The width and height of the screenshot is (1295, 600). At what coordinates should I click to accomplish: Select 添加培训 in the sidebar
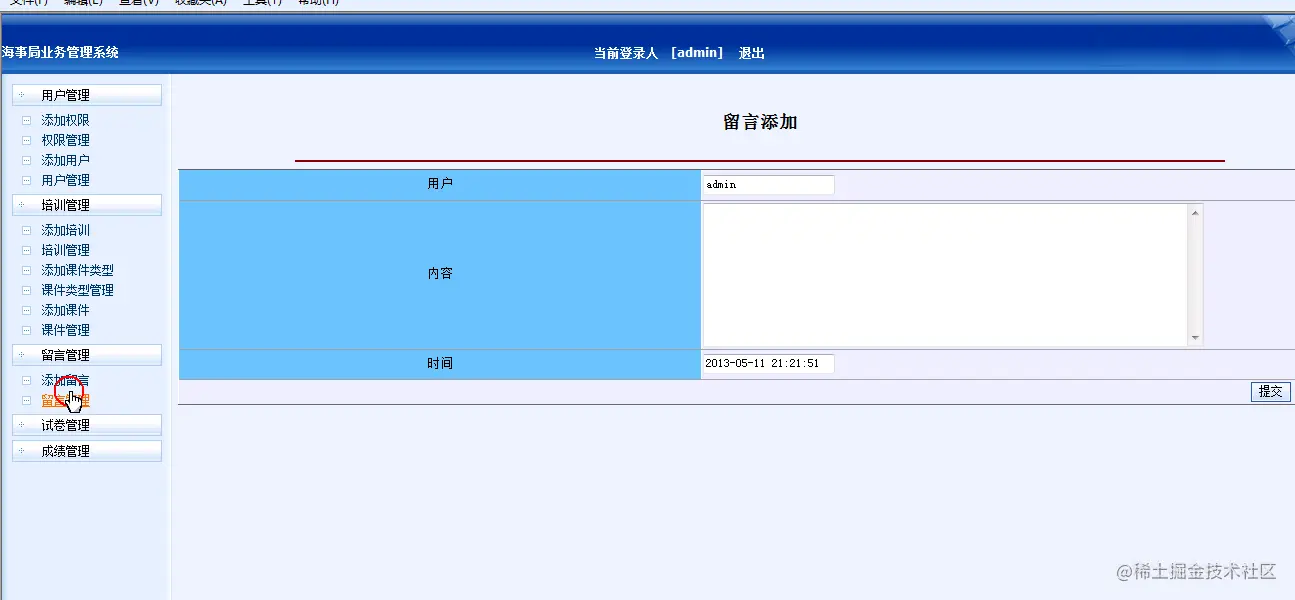click(x=65, y=230)
